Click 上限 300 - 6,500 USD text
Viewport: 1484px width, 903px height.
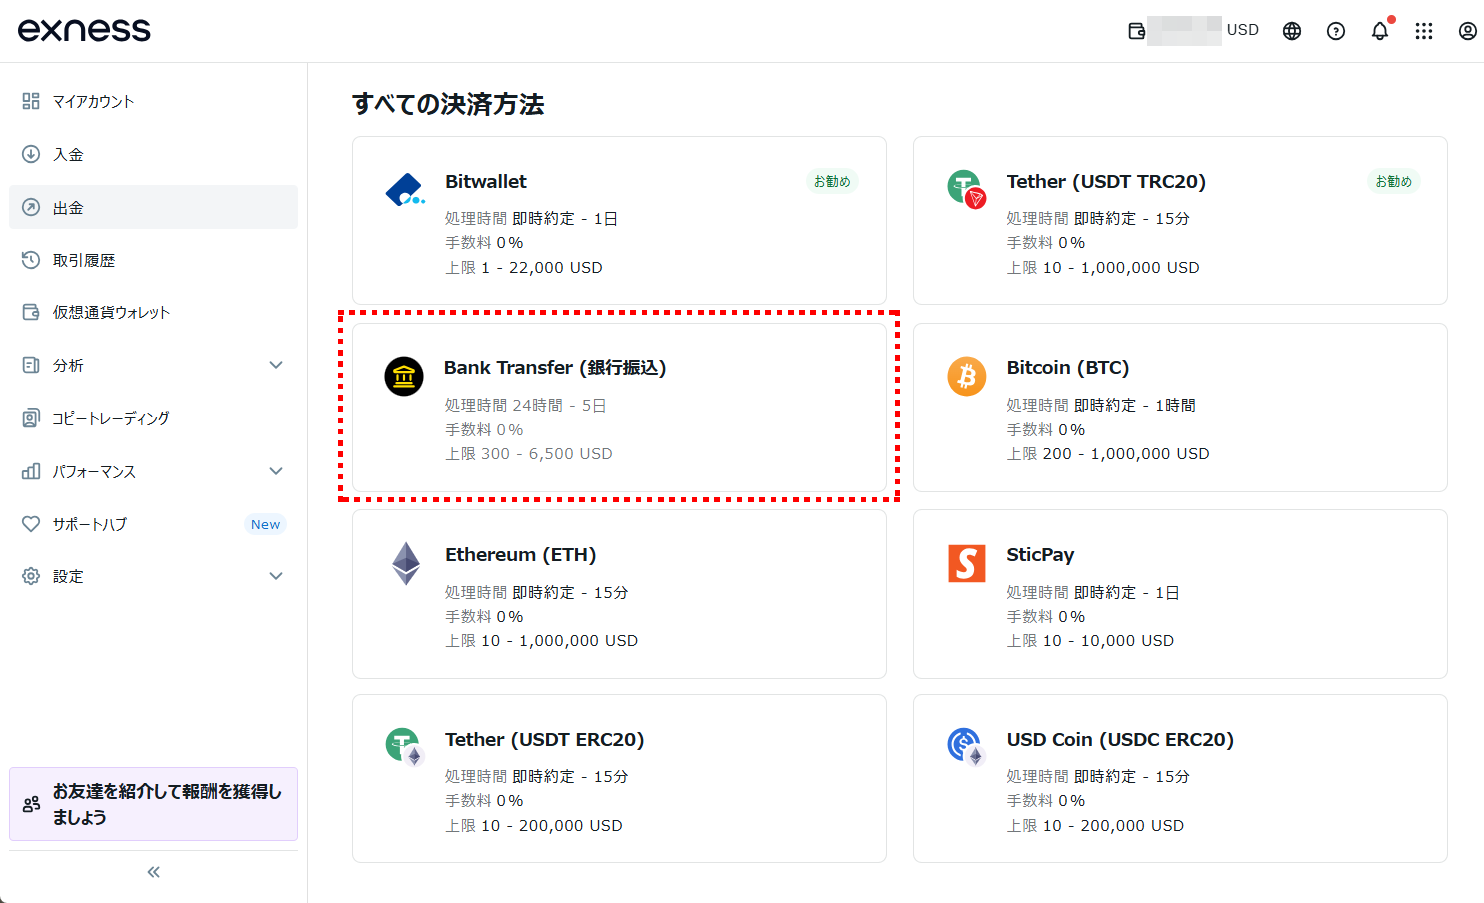[x=529, y=453]
